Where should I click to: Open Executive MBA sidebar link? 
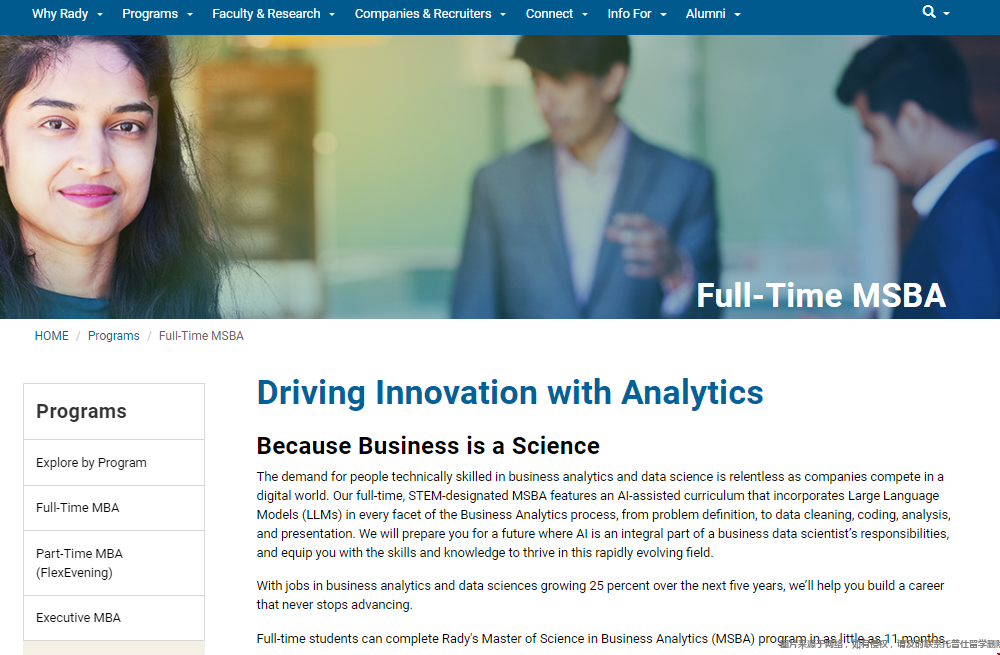point(78,618)
